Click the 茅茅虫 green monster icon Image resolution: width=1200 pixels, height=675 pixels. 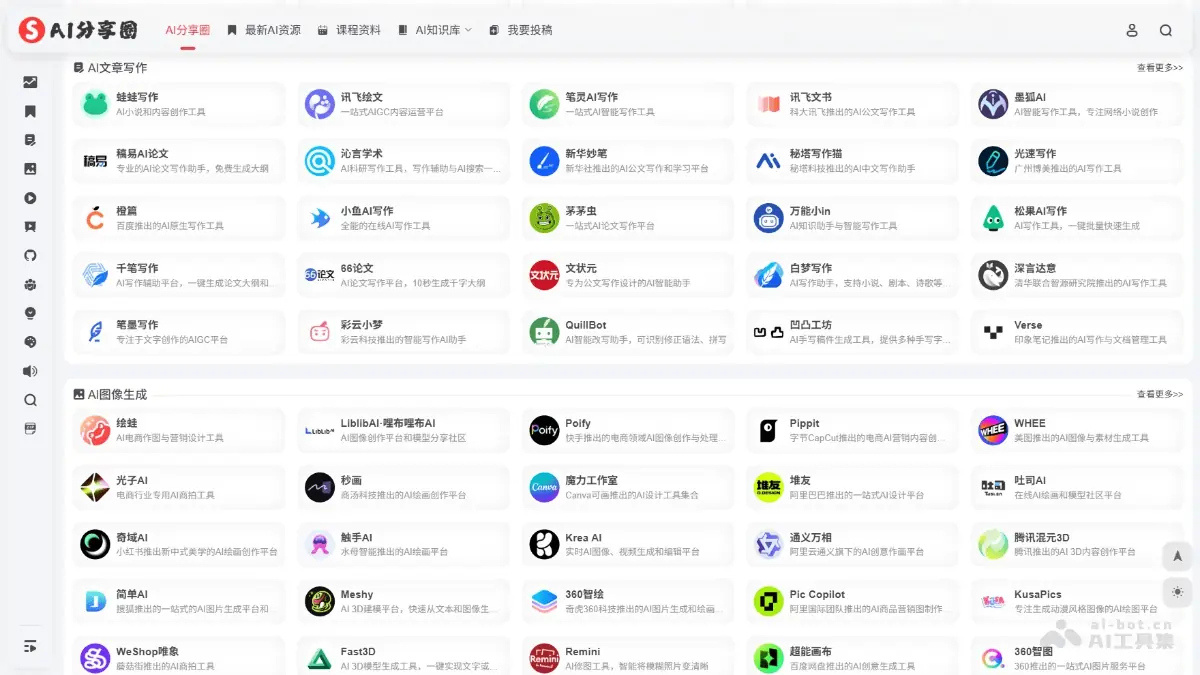tap(544, 218)
